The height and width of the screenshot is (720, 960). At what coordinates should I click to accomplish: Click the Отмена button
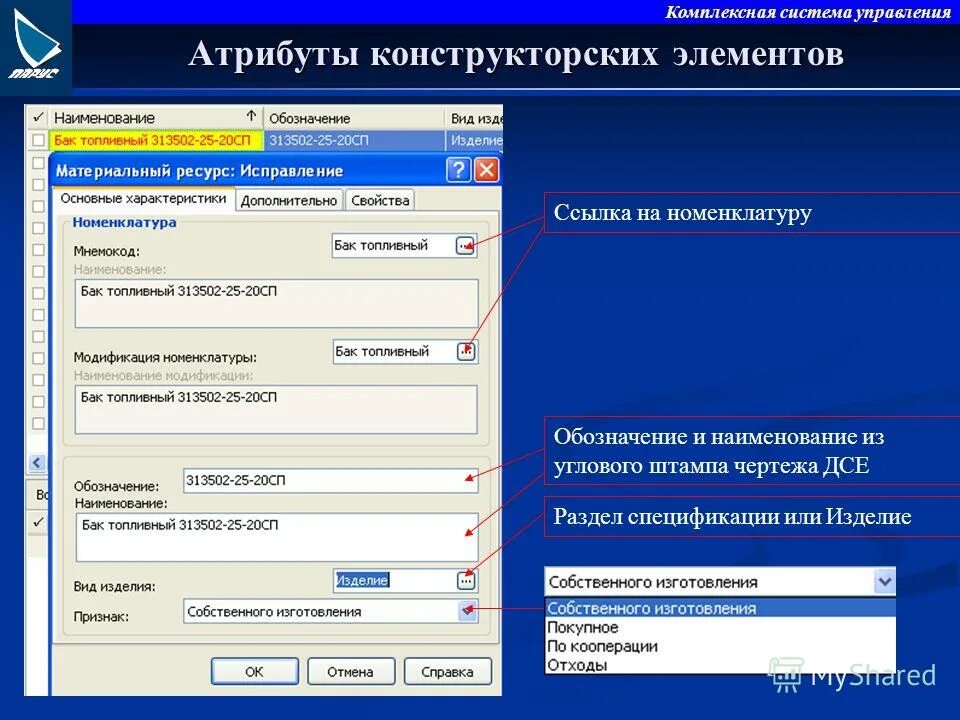351,672
